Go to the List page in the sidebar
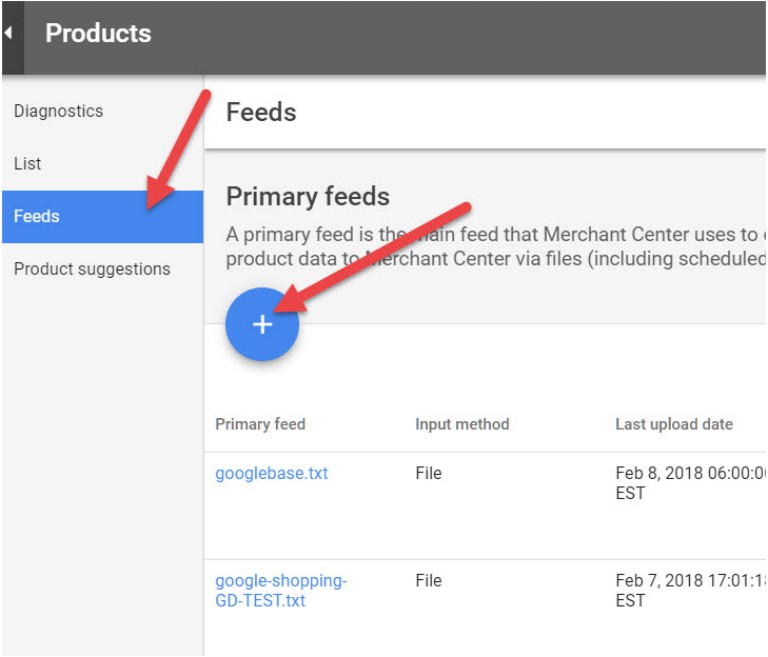 tap(28, 164)
